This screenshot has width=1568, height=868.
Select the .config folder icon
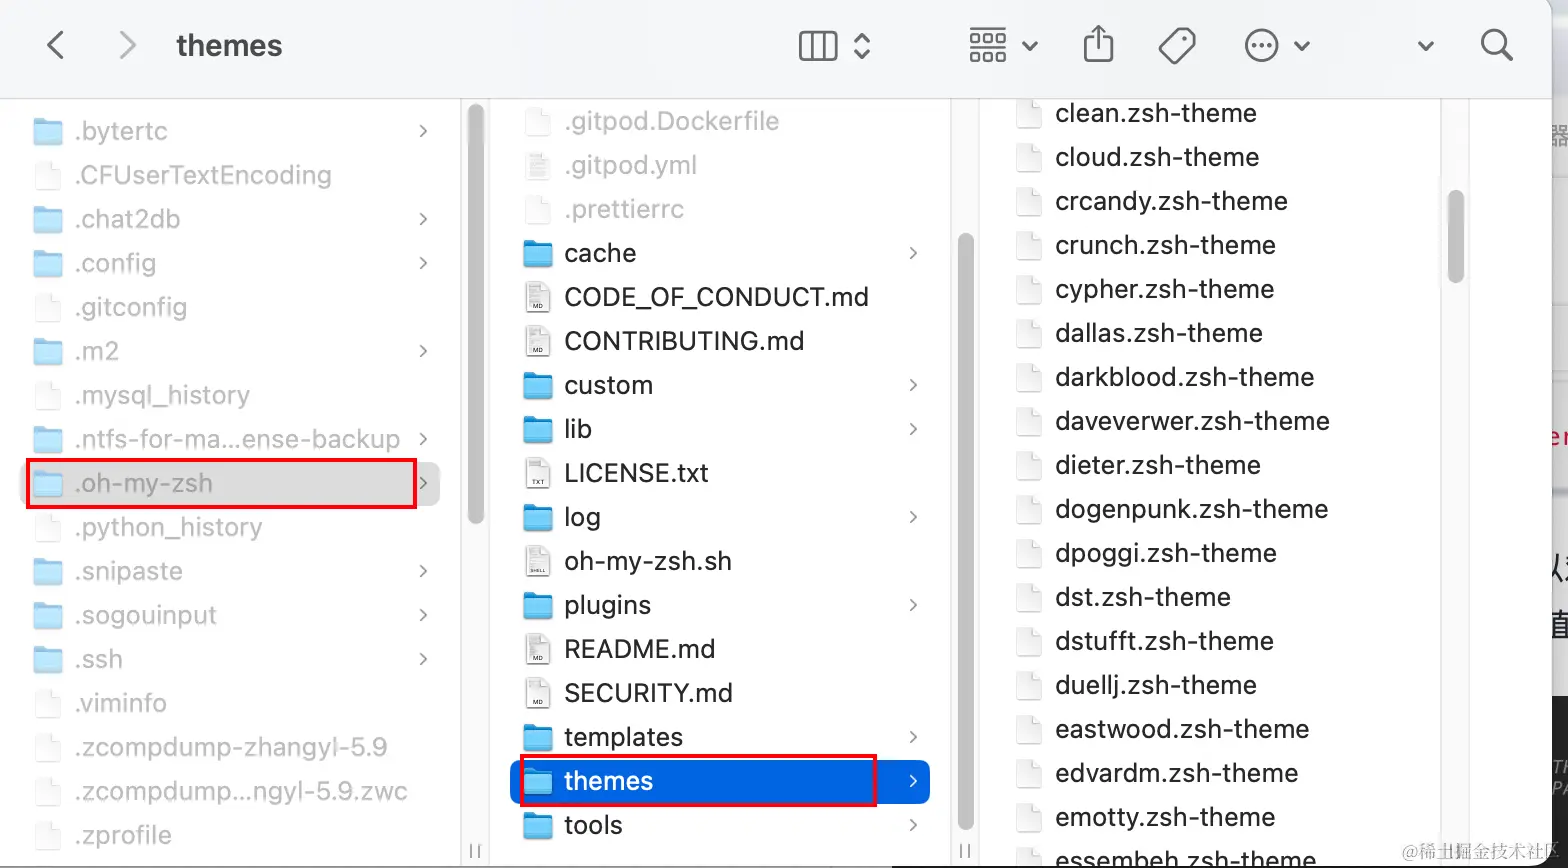48,263
